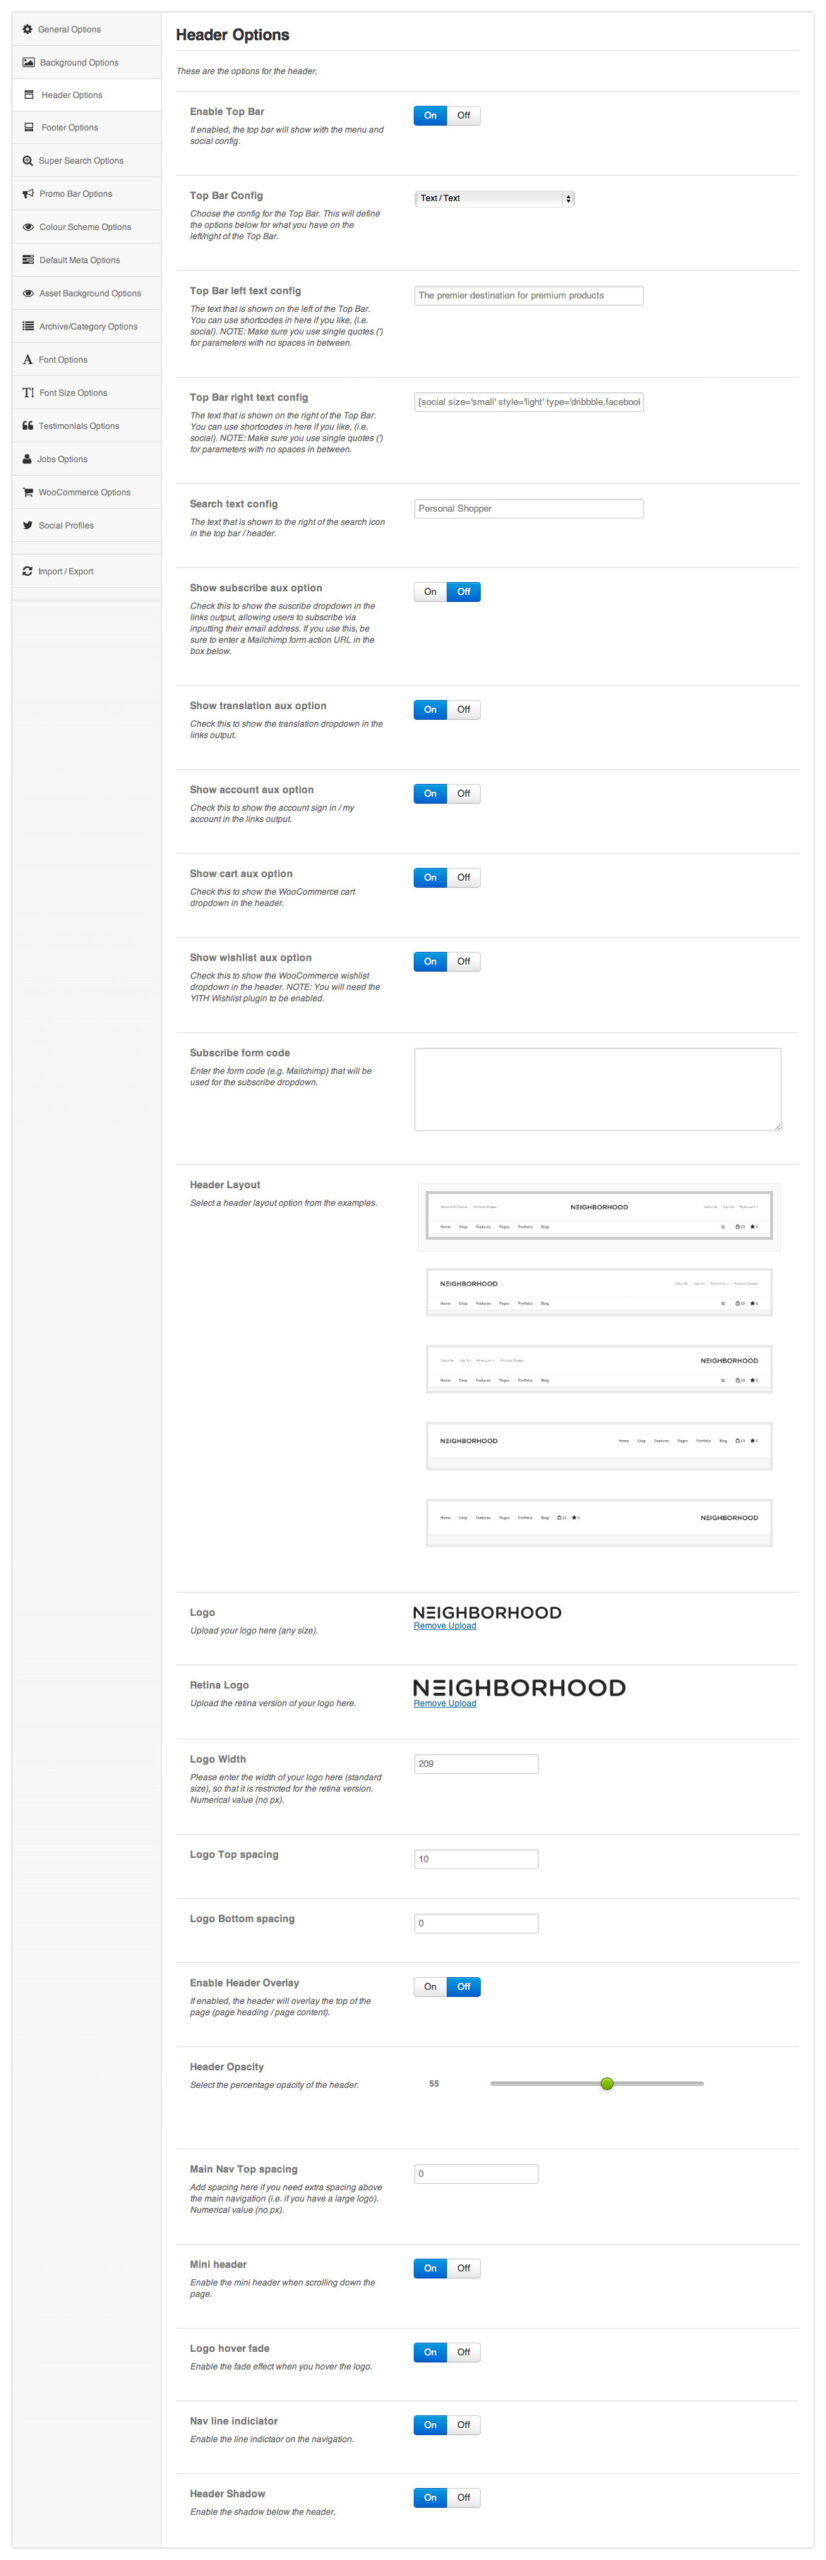Click the Super Search Options magnifier icon
This screenshot has height=2560, width=826.
pos(28,161)
